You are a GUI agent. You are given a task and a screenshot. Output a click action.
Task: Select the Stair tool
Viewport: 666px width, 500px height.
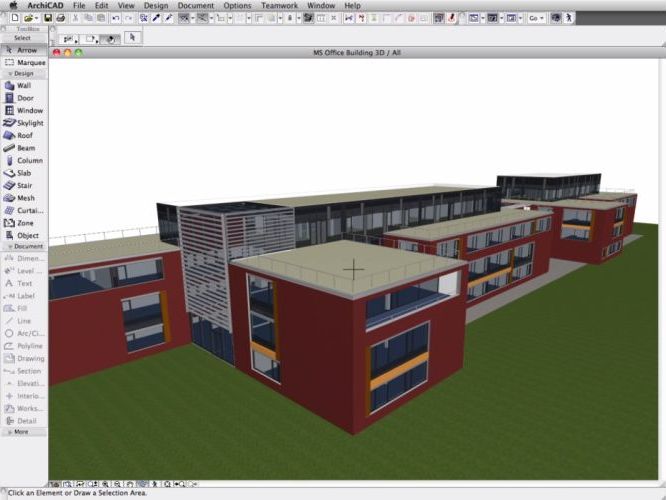tap(24, 186)
